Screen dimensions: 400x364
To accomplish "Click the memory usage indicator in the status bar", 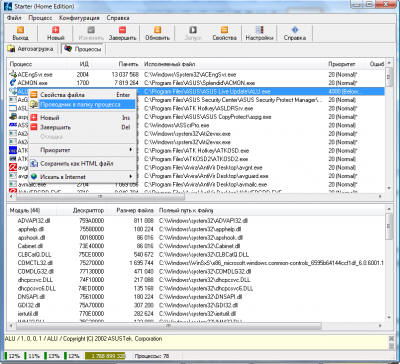I will coord(105,356).
